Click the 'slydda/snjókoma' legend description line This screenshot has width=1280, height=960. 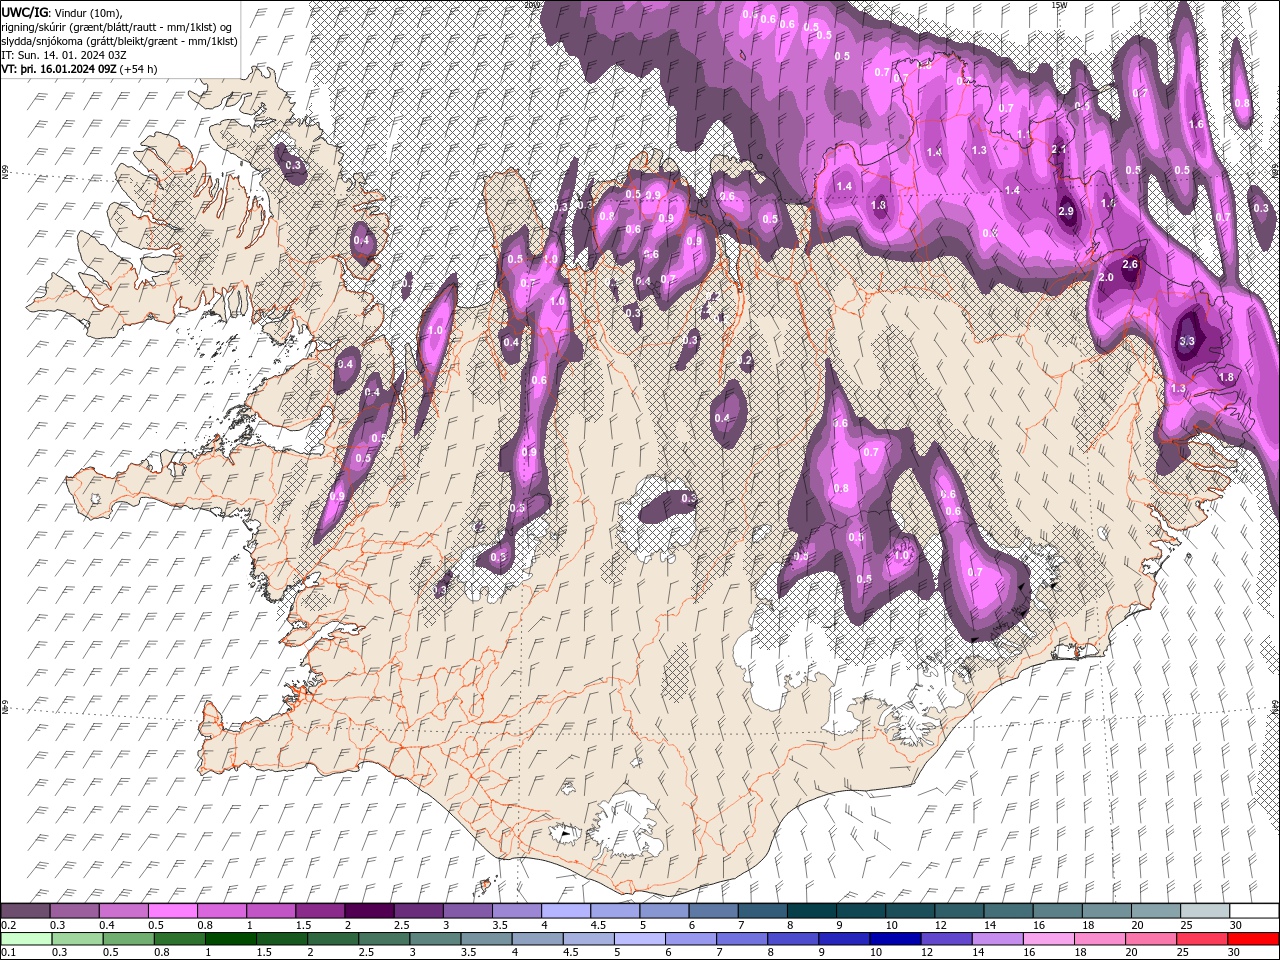tap(119, 41)
